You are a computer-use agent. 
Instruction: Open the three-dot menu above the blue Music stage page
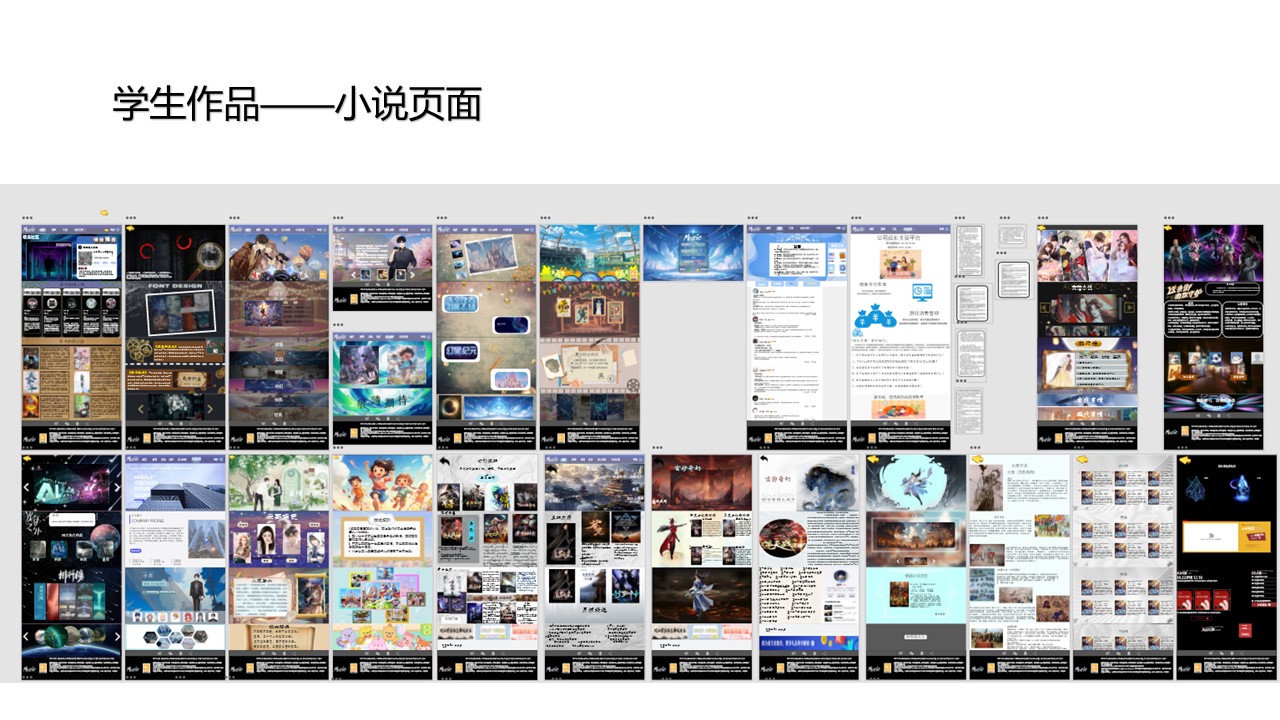pos(650,217)
